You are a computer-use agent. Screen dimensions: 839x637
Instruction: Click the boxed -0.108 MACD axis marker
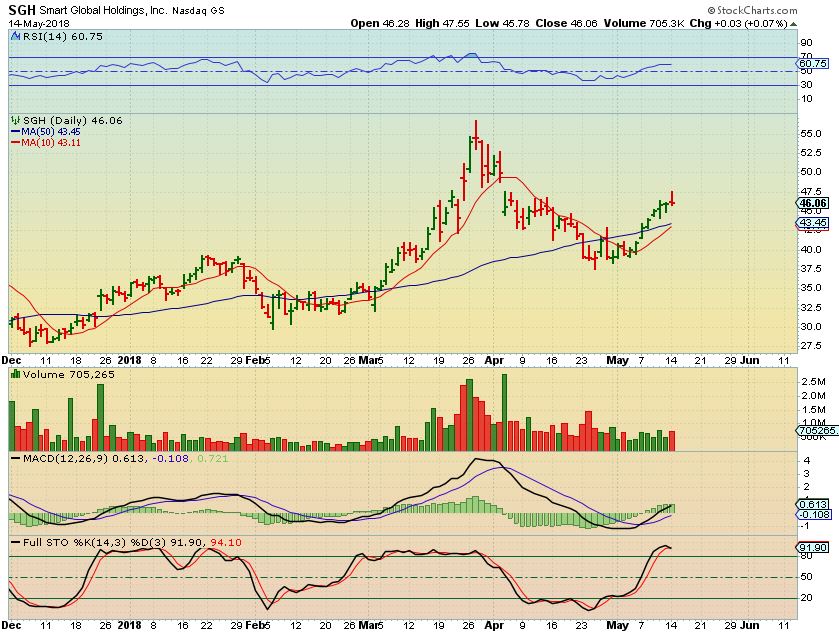point(814,514)
